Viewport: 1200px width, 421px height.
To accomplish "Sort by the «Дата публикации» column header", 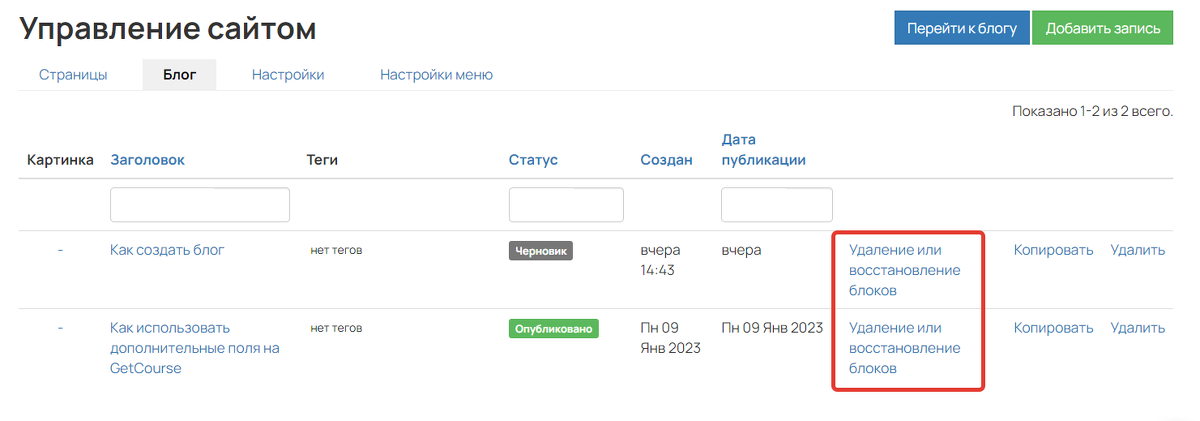I will coord(764,150).
